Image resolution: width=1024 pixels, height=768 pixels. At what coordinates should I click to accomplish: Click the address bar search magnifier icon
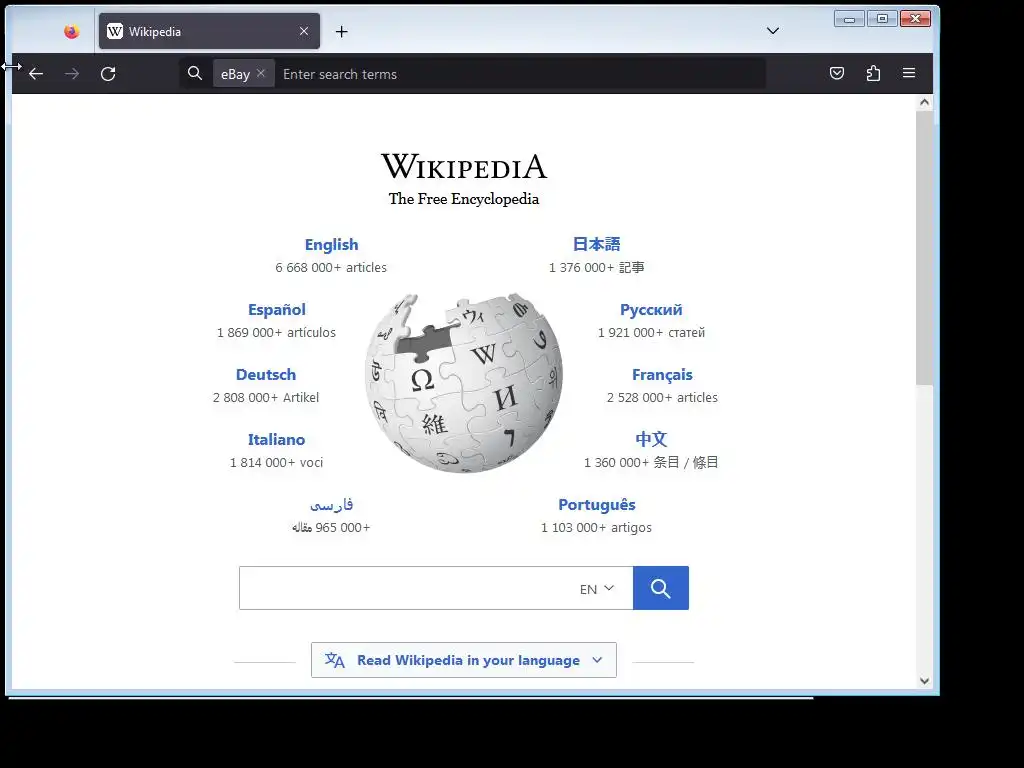[x=195, y=73]
